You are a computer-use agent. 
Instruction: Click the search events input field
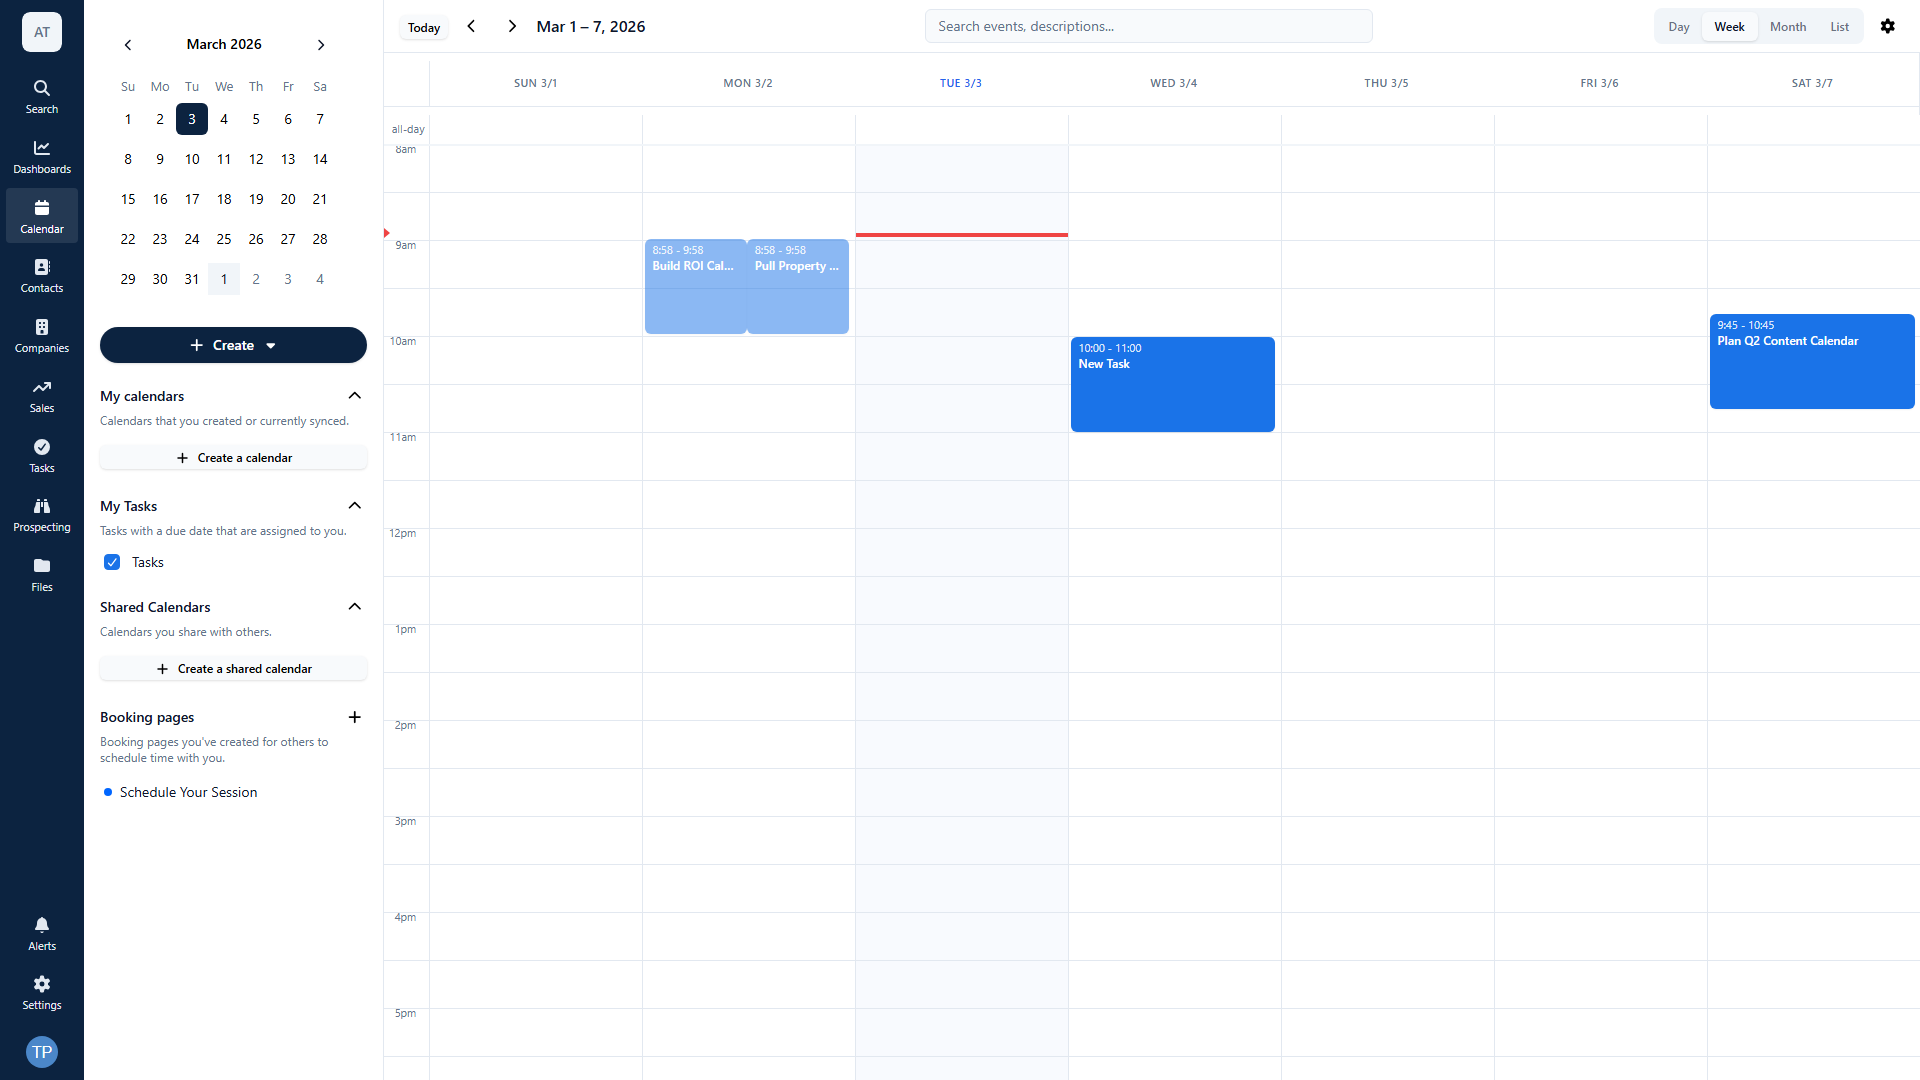pos(1148,26)
